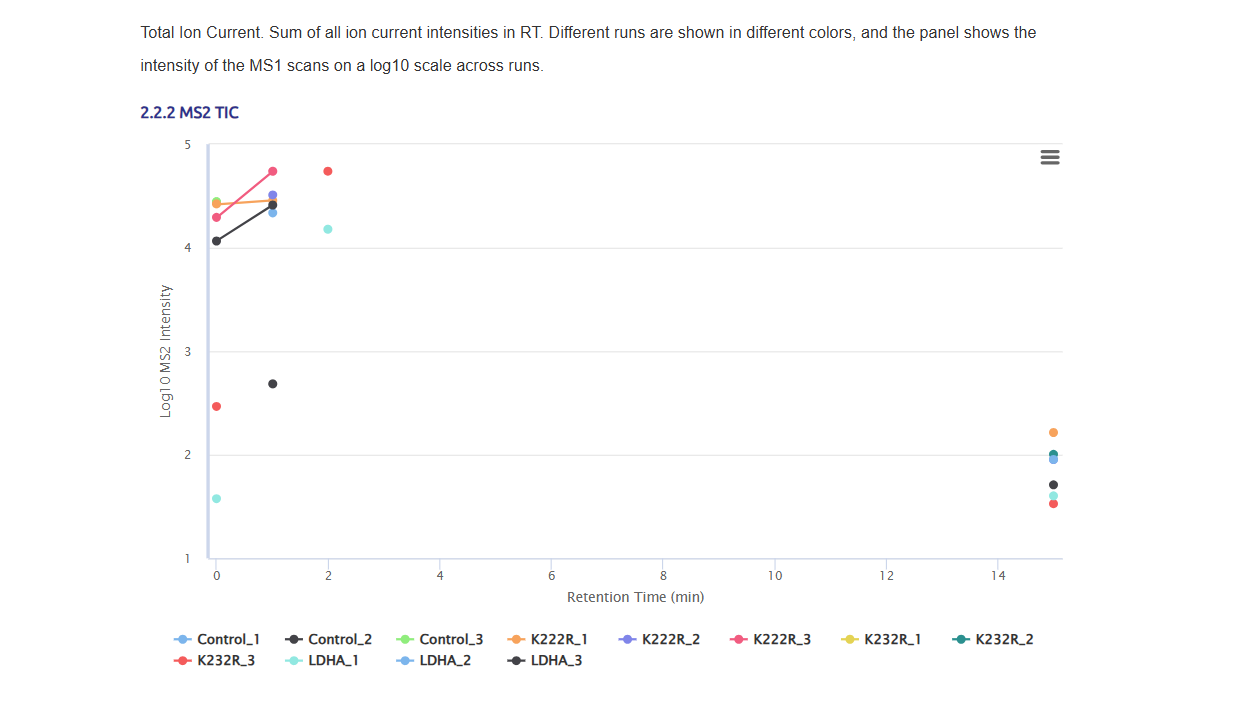Click the lowest cyan point at 0 minutes
Image resolution: width=1234 pixels, height=714 pixels.
pos(216,498)
